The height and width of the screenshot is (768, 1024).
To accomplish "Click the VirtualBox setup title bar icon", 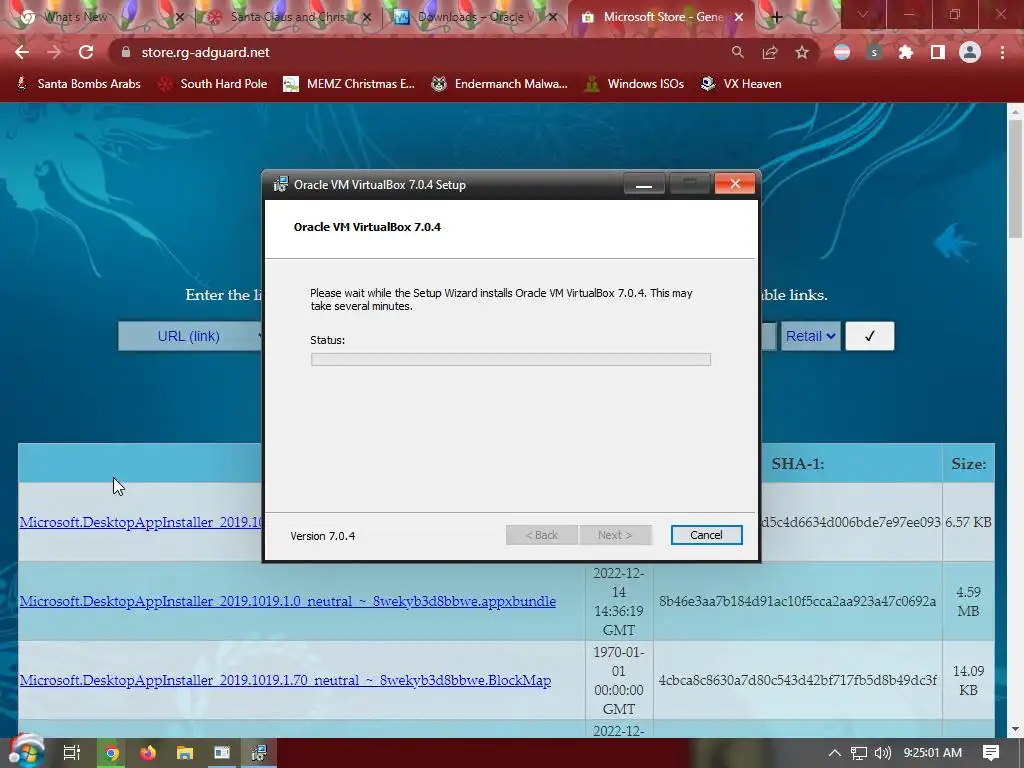I will [x=280, y=184].
